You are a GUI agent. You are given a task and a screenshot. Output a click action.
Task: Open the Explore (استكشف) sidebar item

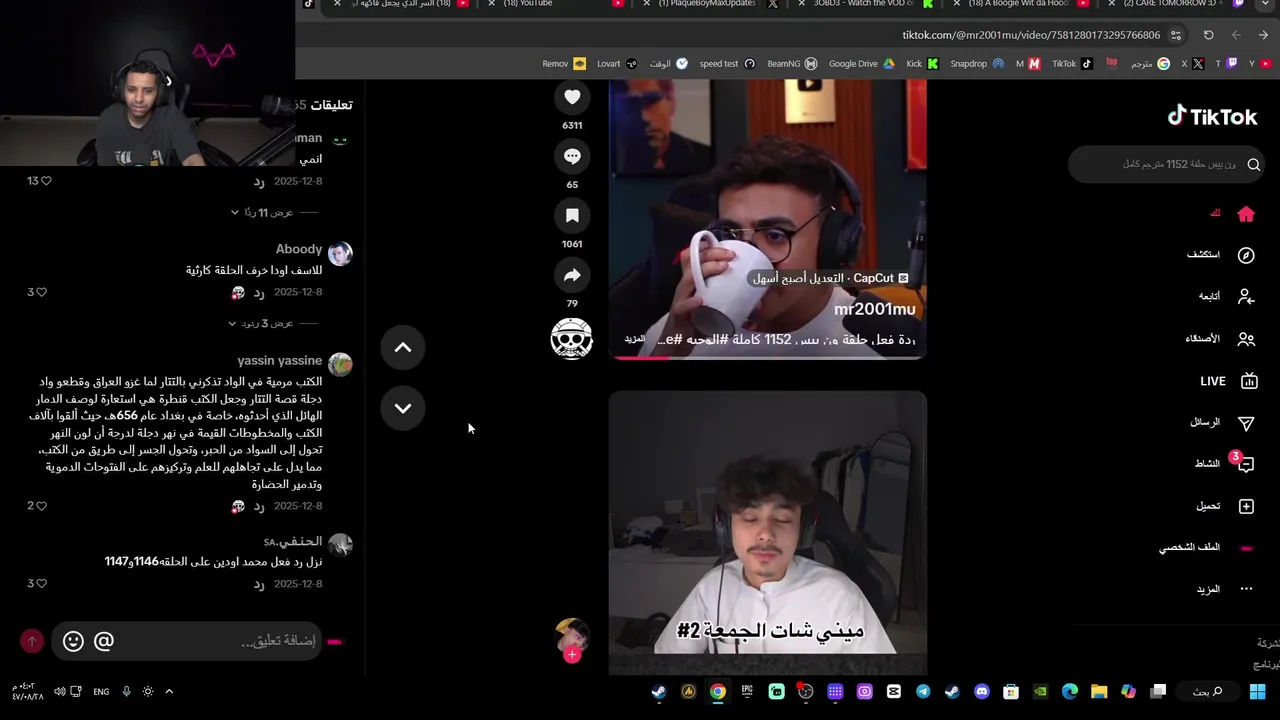coord(1220,255)
